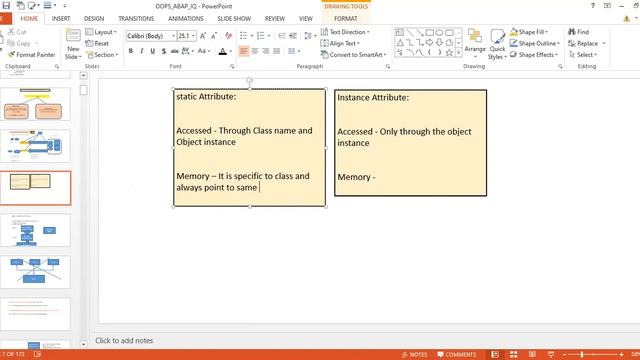Screen dimensions: 640x360
Task: Switch to Slide Sorter view icon
Action: [x=513, y=354]
